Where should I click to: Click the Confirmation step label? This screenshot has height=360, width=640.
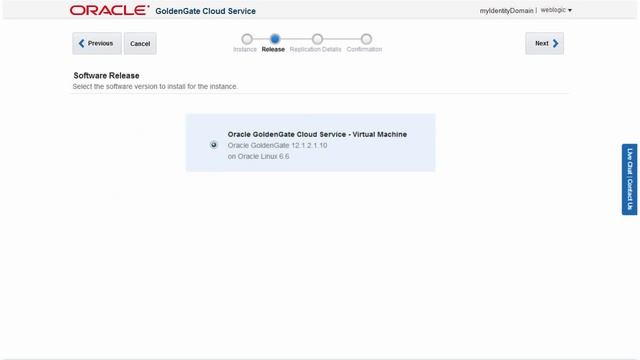364,49
